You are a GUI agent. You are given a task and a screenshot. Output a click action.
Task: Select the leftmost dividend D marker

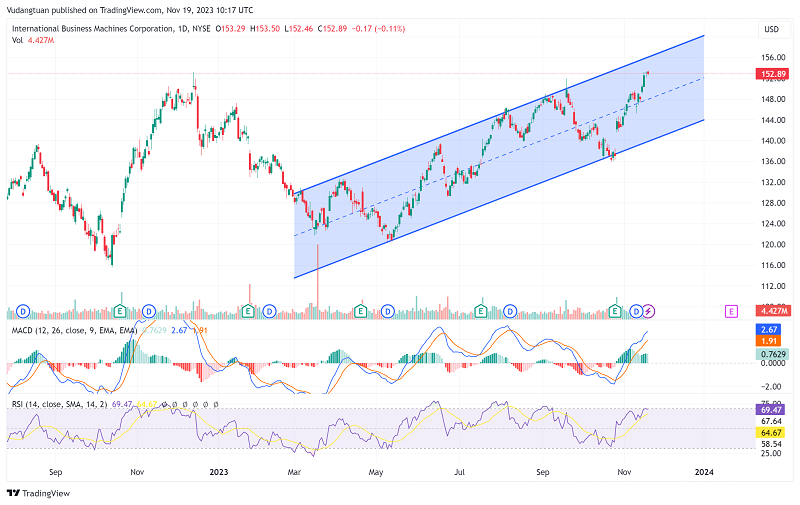pyautogui.click(x=22, y=312)
